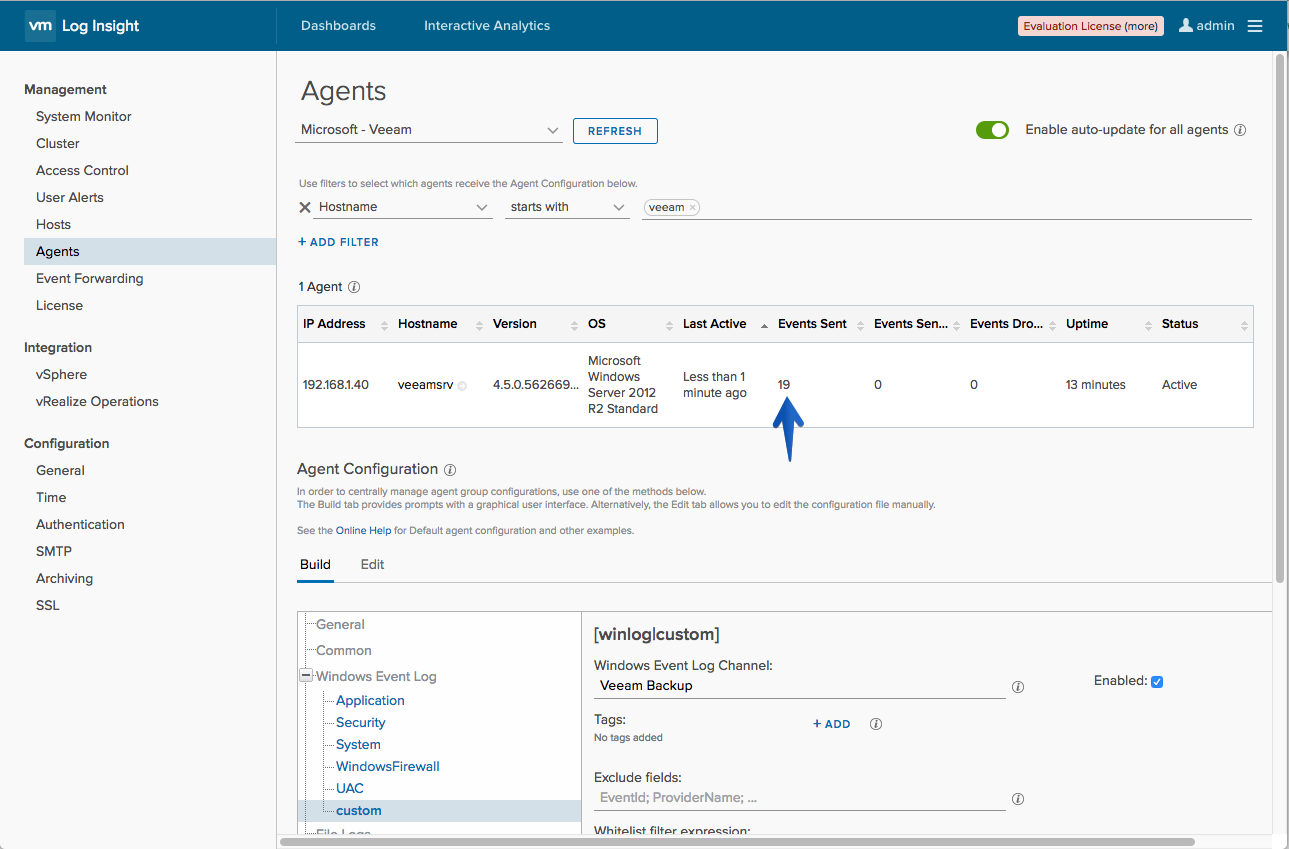Select Common in the config tree
1289x849 pixels.
[x=344, y=651]
